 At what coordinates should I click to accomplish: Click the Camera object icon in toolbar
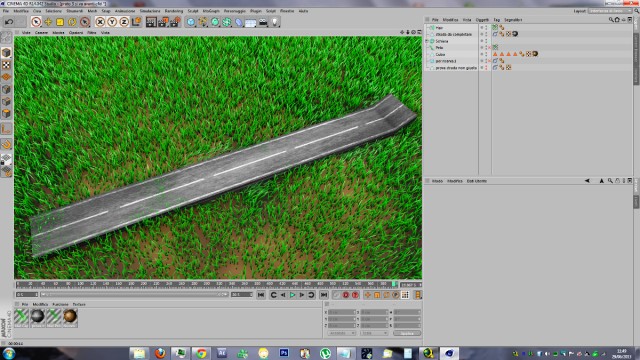pyautogui.click(x=263, y=22)
